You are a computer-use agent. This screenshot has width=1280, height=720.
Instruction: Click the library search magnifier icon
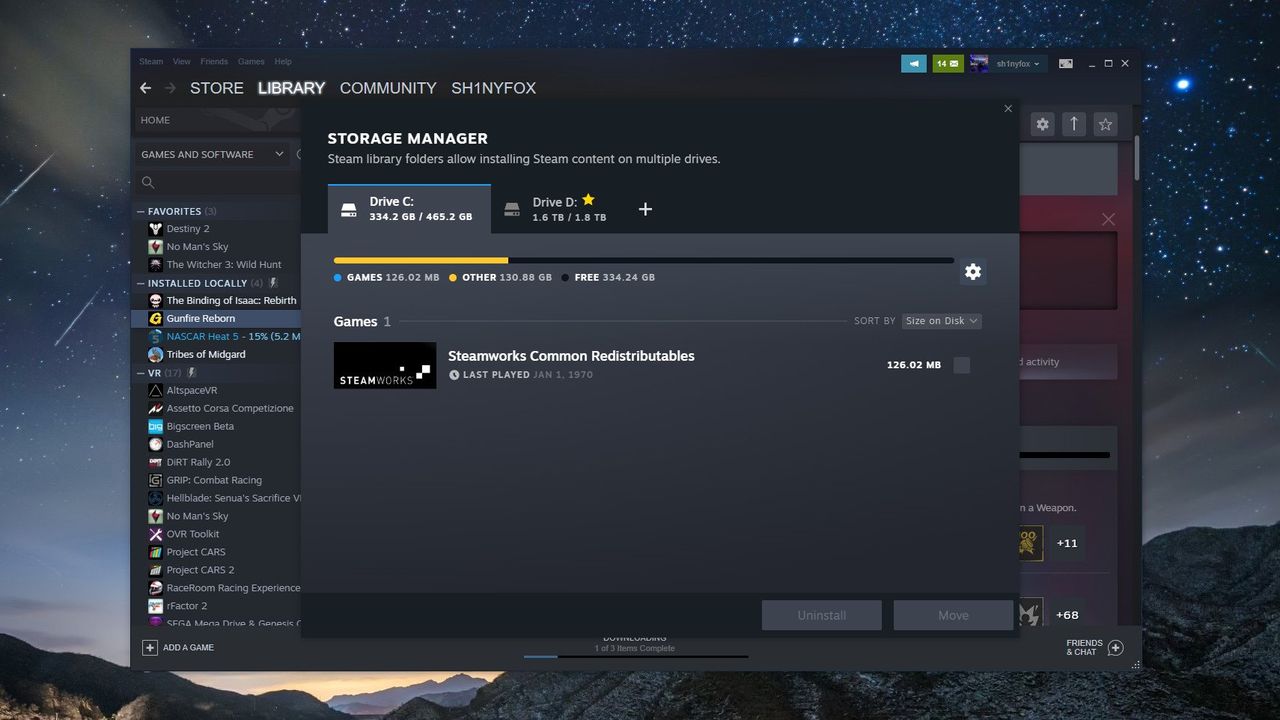(148, 182)
